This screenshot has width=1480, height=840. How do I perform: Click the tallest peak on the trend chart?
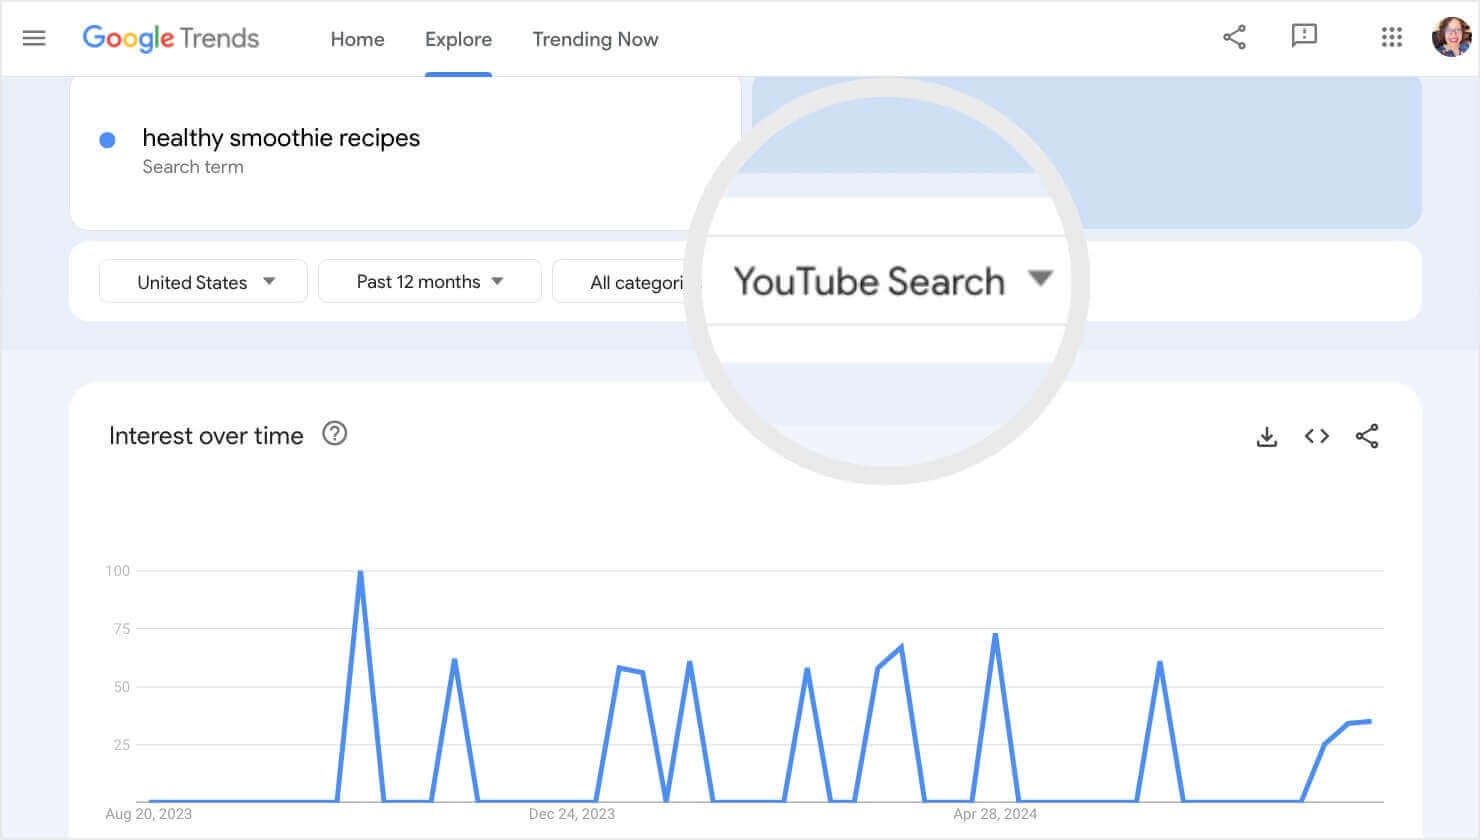tap(361, 572)
